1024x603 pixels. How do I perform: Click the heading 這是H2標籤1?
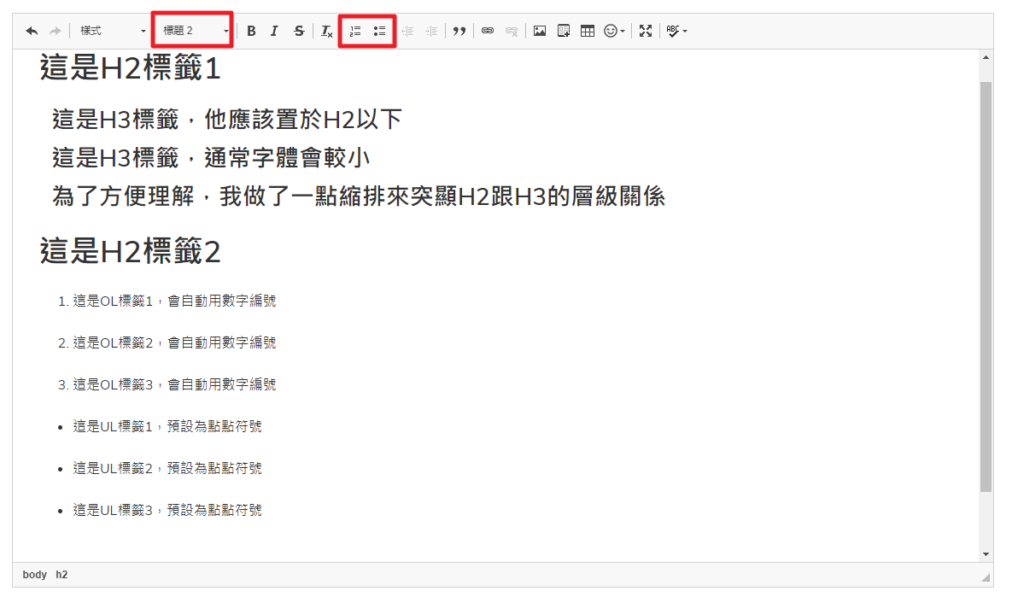[x=130, y=68]
